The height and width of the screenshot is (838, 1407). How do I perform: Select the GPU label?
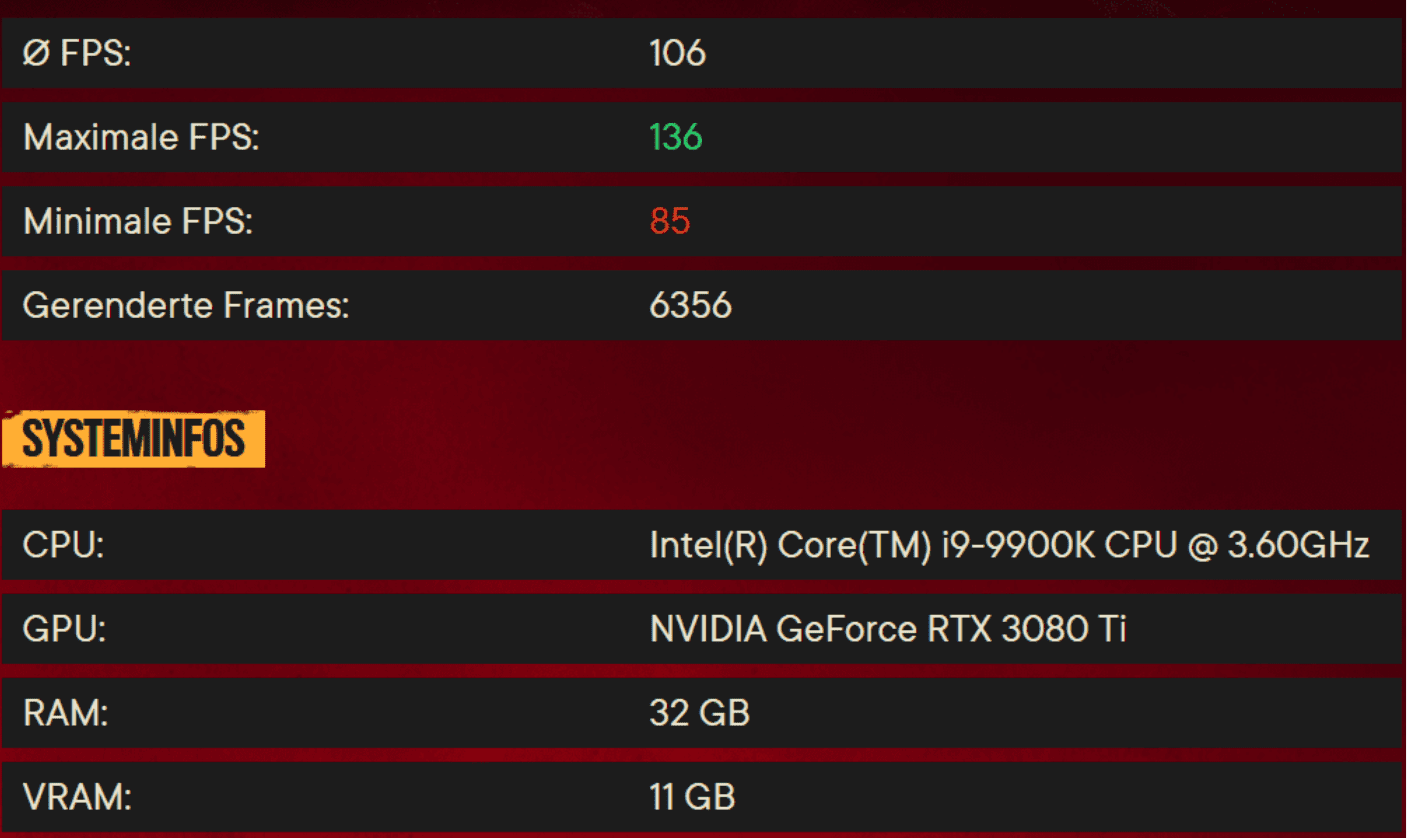[x=64, y=629]
